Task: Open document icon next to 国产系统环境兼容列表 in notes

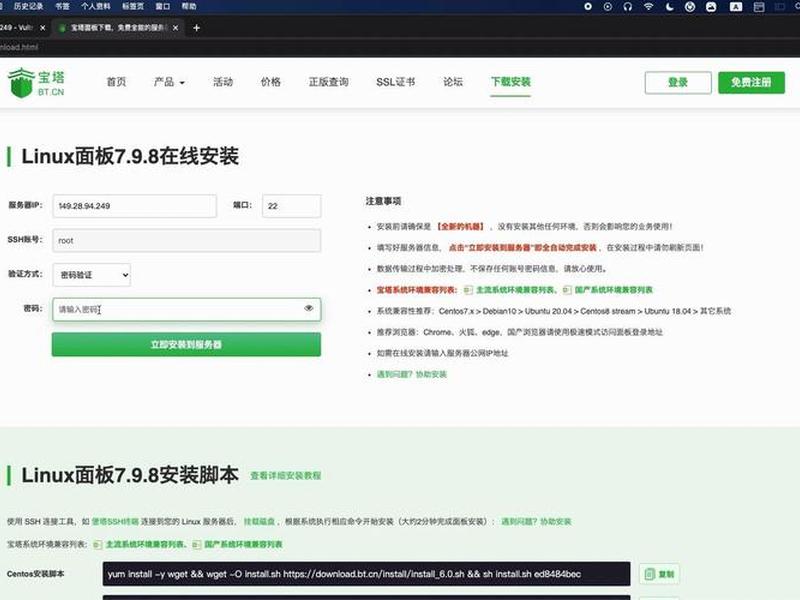Action: pyautogui.click(x=567, y=290)
